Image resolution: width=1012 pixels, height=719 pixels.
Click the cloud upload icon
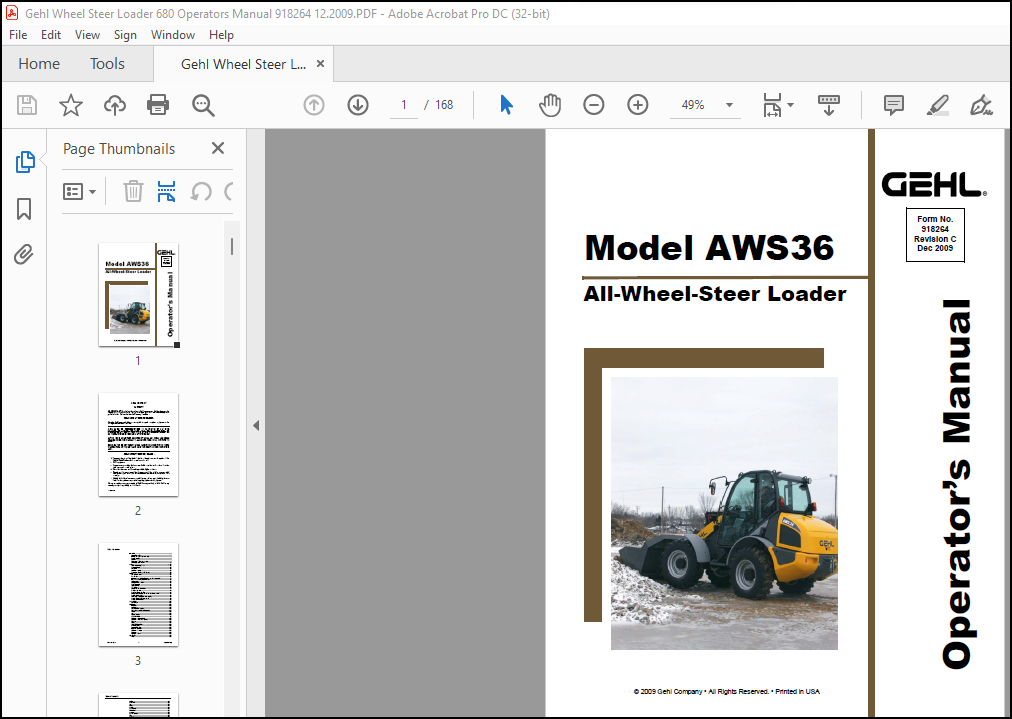[115, 105]
